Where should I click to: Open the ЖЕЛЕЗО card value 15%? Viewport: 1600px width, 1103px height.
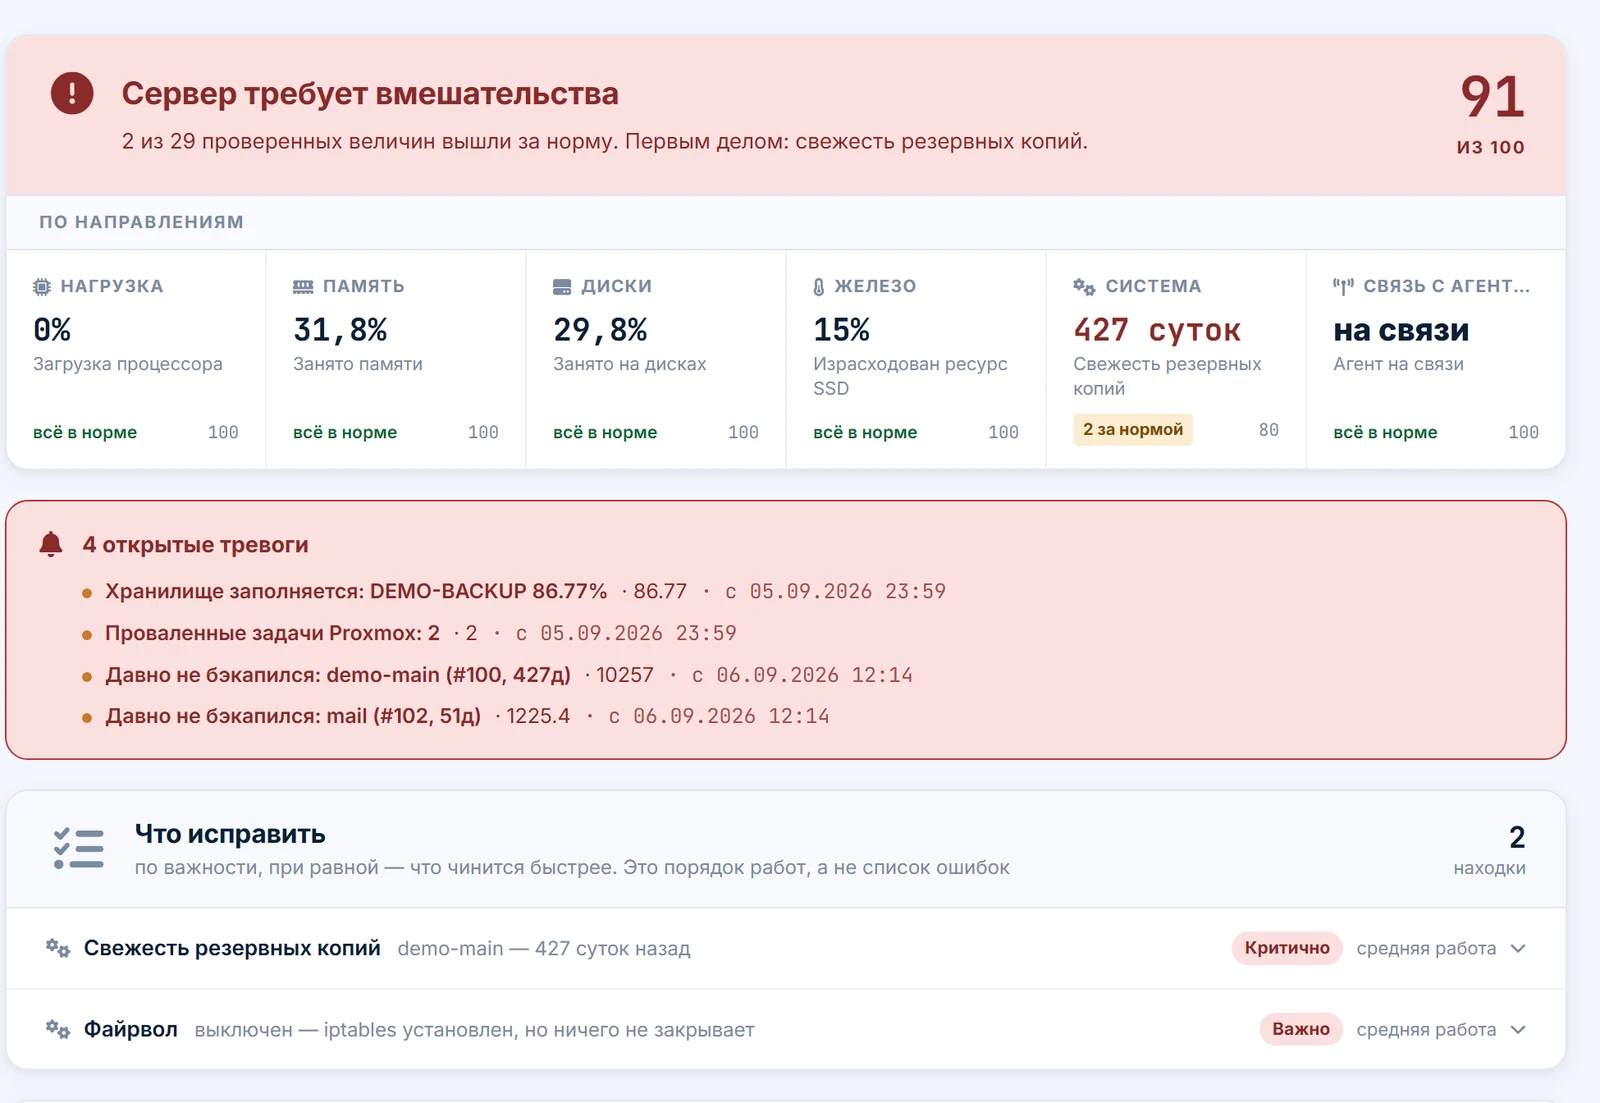tap(841, 330)
